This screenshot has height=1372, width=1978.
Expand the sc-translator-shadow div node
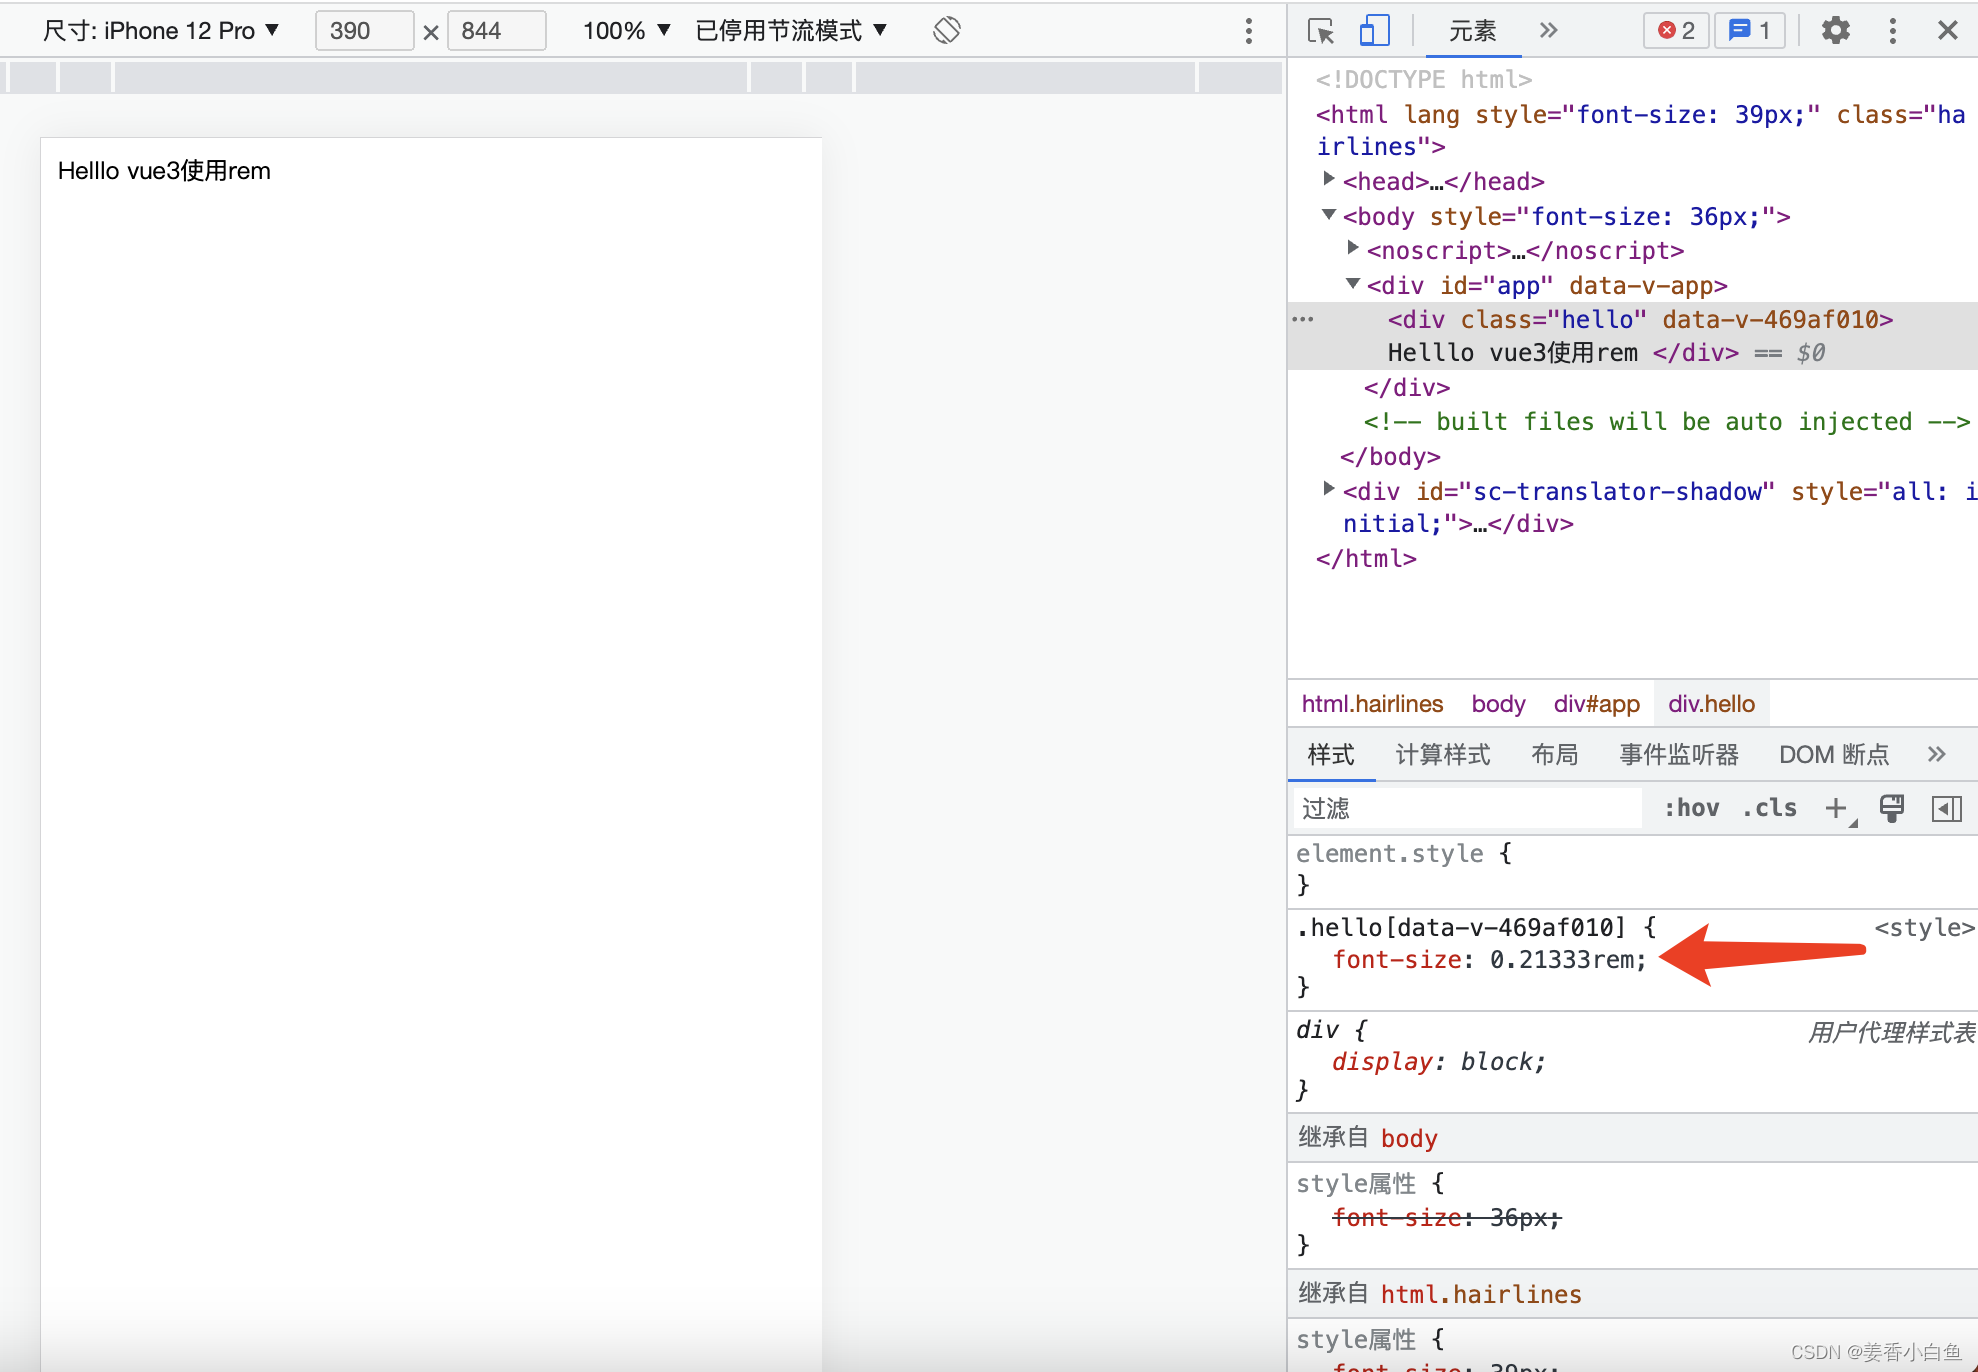point(1329,489)
